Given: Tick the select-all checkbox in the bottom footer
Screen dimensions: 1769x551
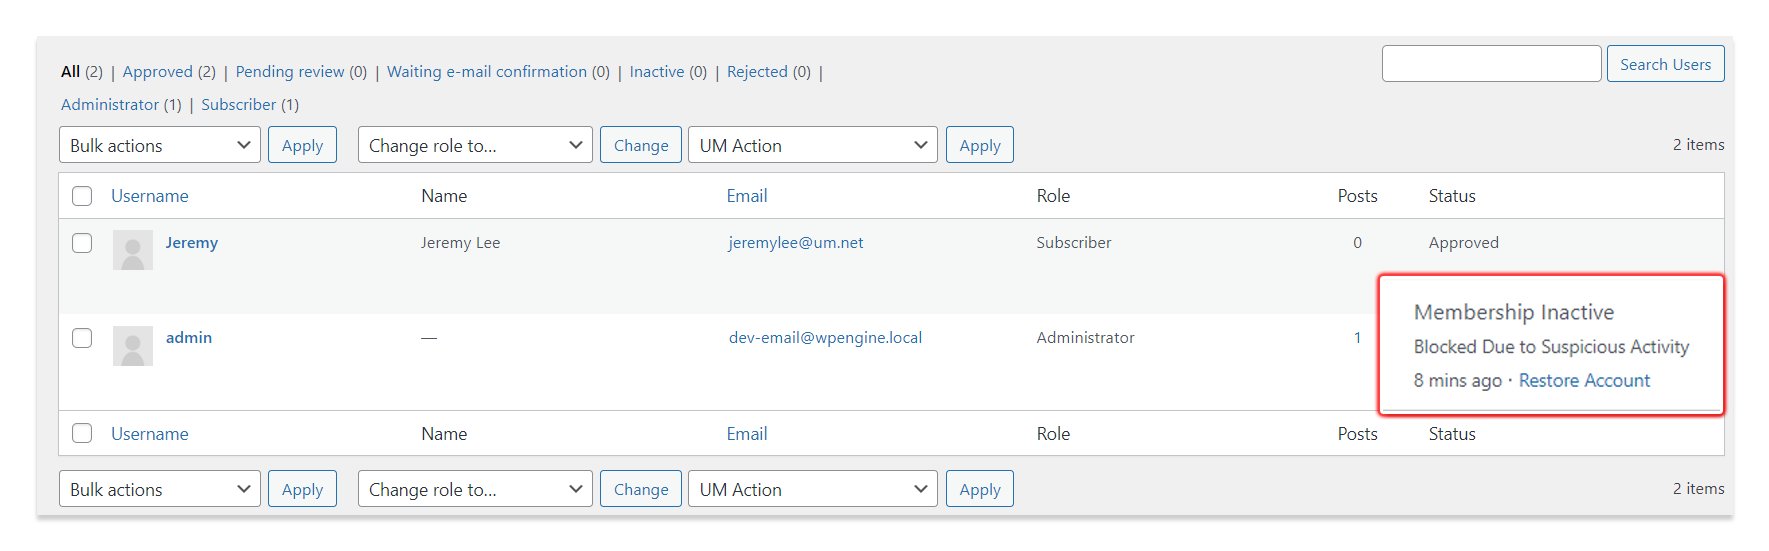Looking at the screenshot, I should pyautogui.click(x=82, y=433).
